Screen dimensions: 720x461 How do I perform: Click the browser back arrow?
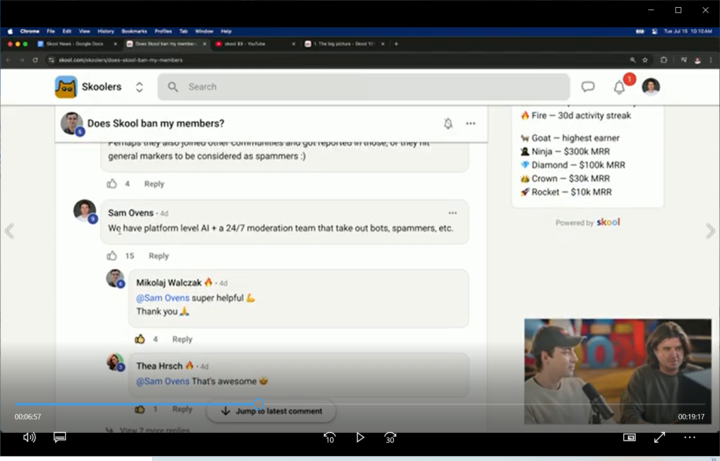pos(9,60)
